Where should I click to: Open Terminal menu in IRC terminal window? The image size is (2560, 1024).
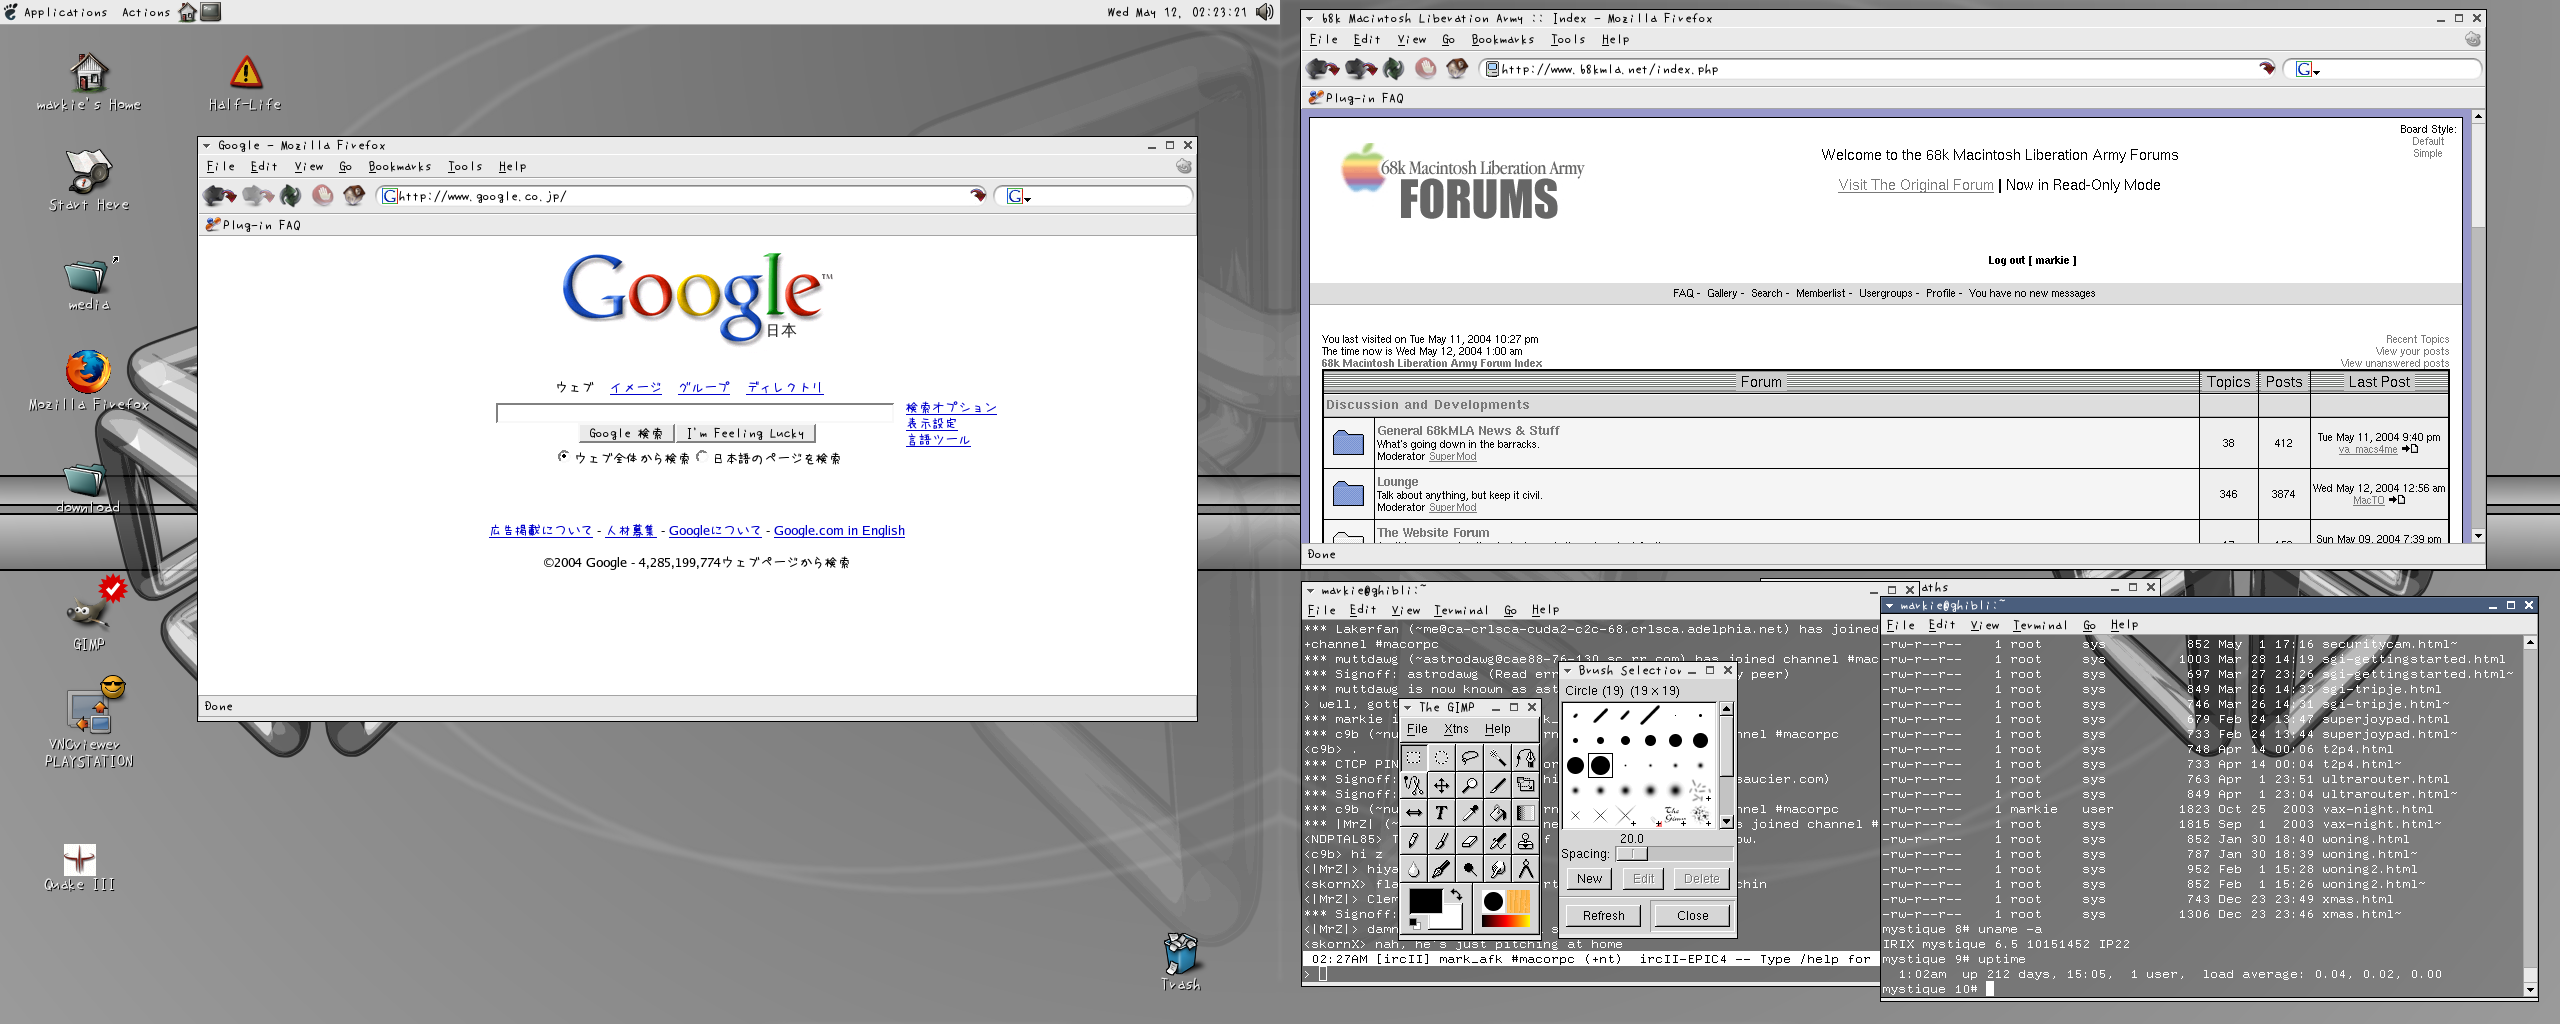pyautogui.click(x=1460, y=610)
